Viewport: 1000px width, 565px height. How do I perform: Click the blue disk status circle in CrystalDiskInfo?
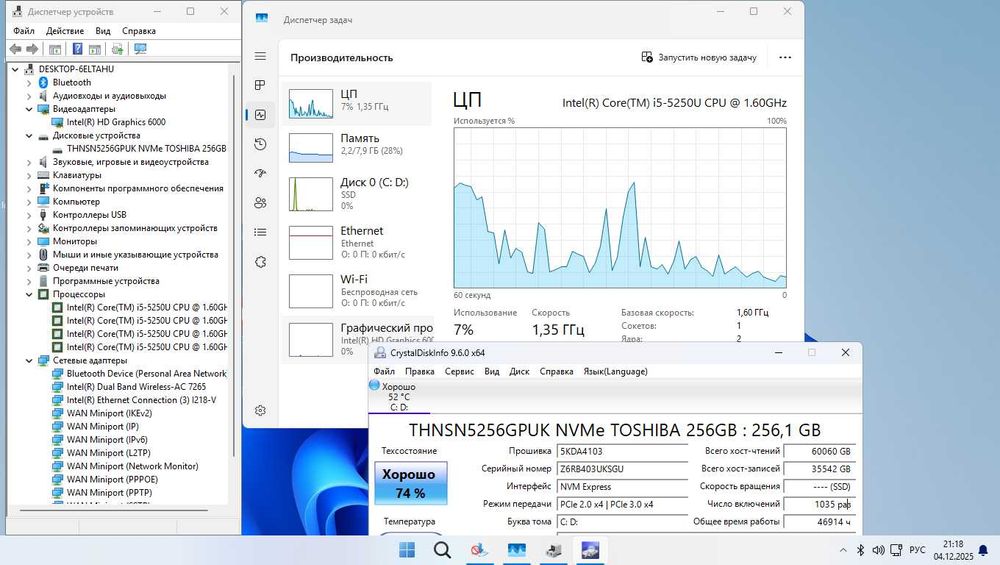coord(374,385)
